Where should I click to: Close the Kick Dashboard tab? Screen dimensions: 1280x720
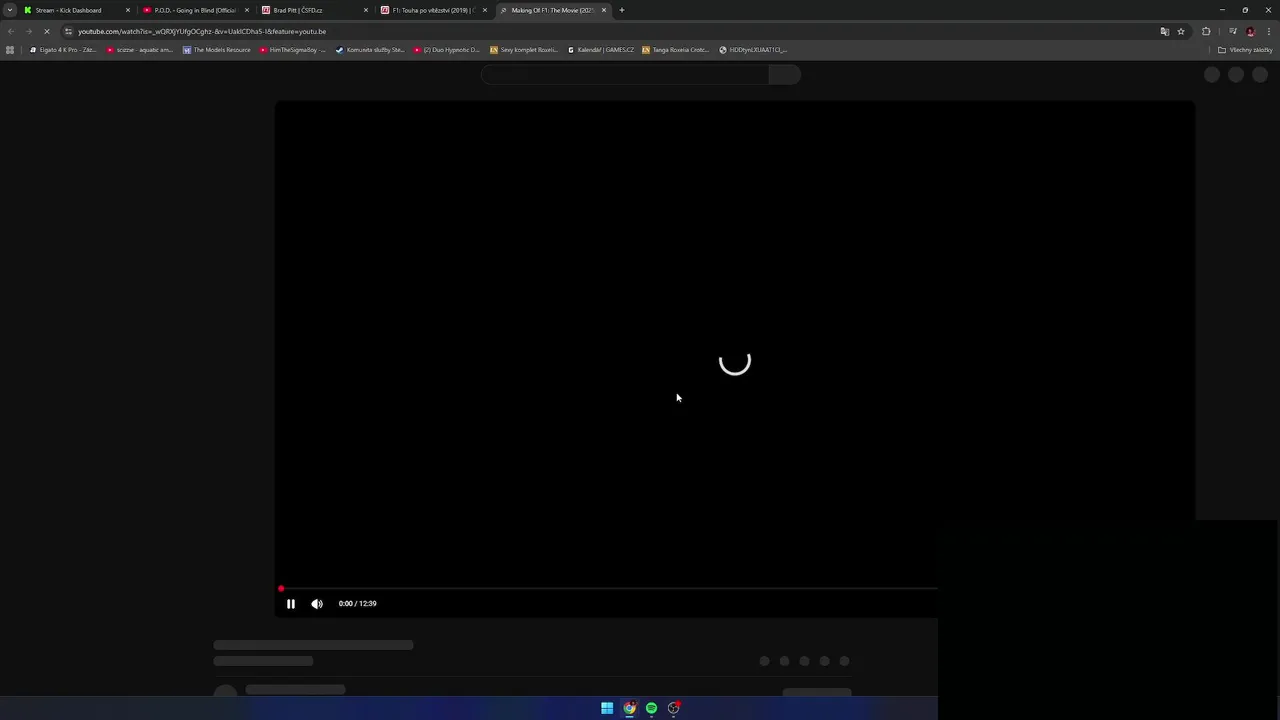128,10
